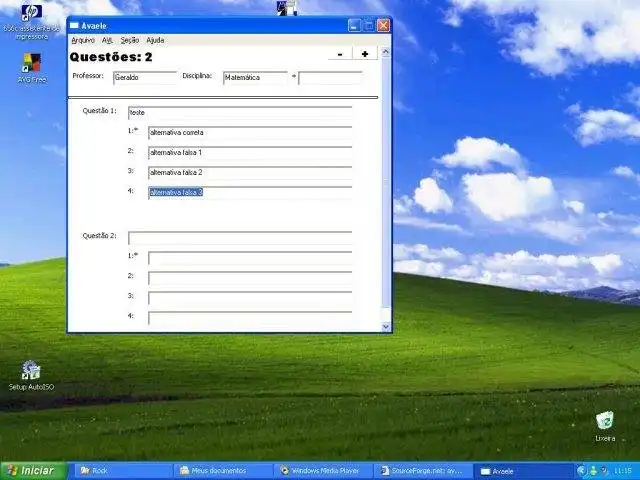Open the Ajuda menu

tap(155, 40)
